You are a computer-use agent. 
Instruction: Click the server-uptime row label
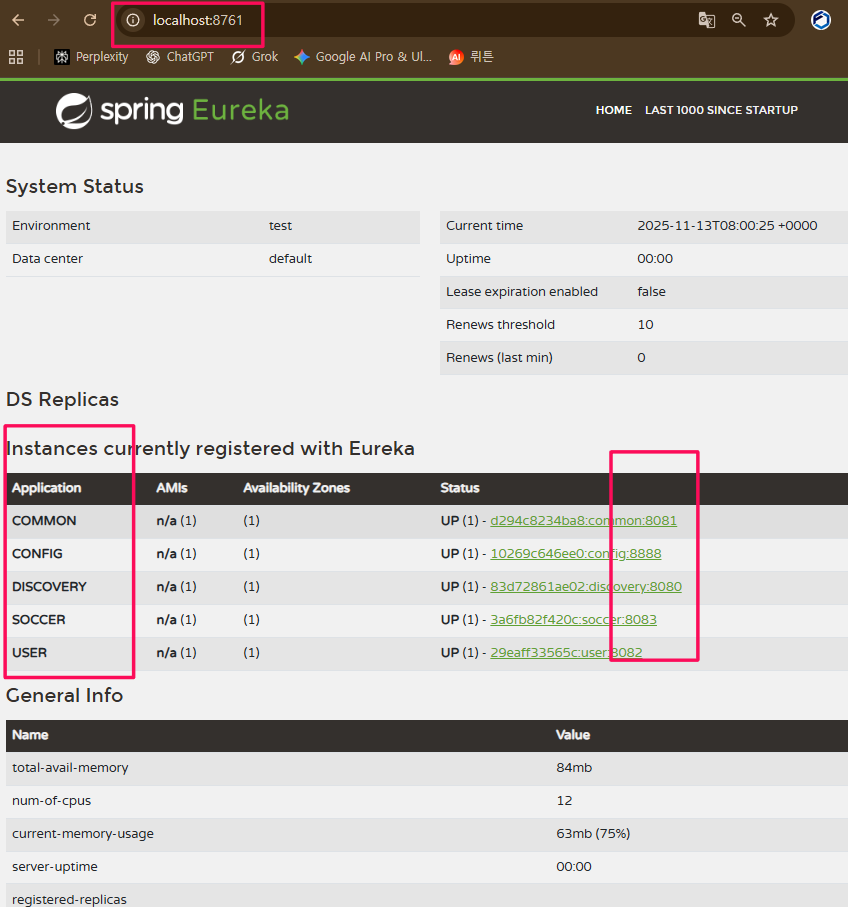pyautogui.click(x=55, y=867)
